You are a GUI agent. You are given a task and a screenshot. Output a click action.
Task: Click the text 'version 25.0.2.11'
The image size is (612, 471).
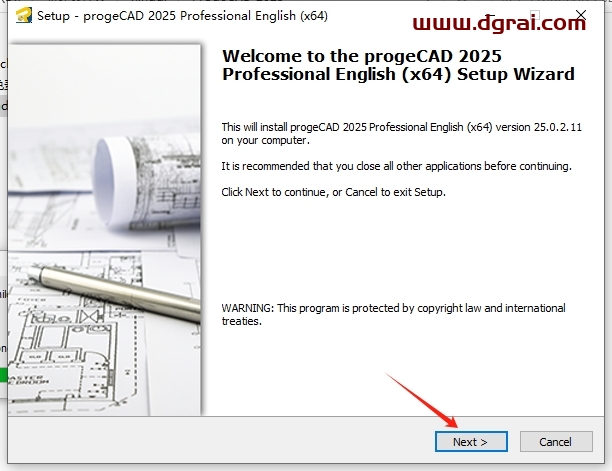(x=539, y=127)
